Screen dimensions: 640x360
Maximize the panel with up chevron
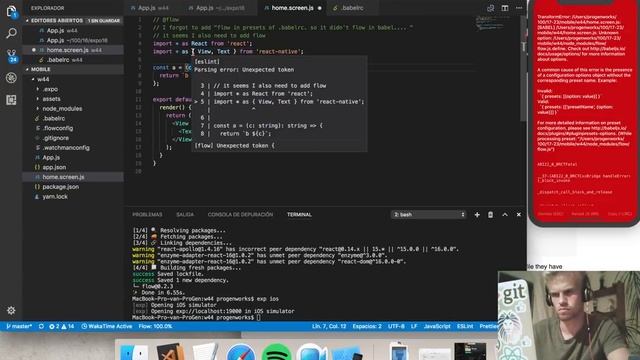[505, 215]
